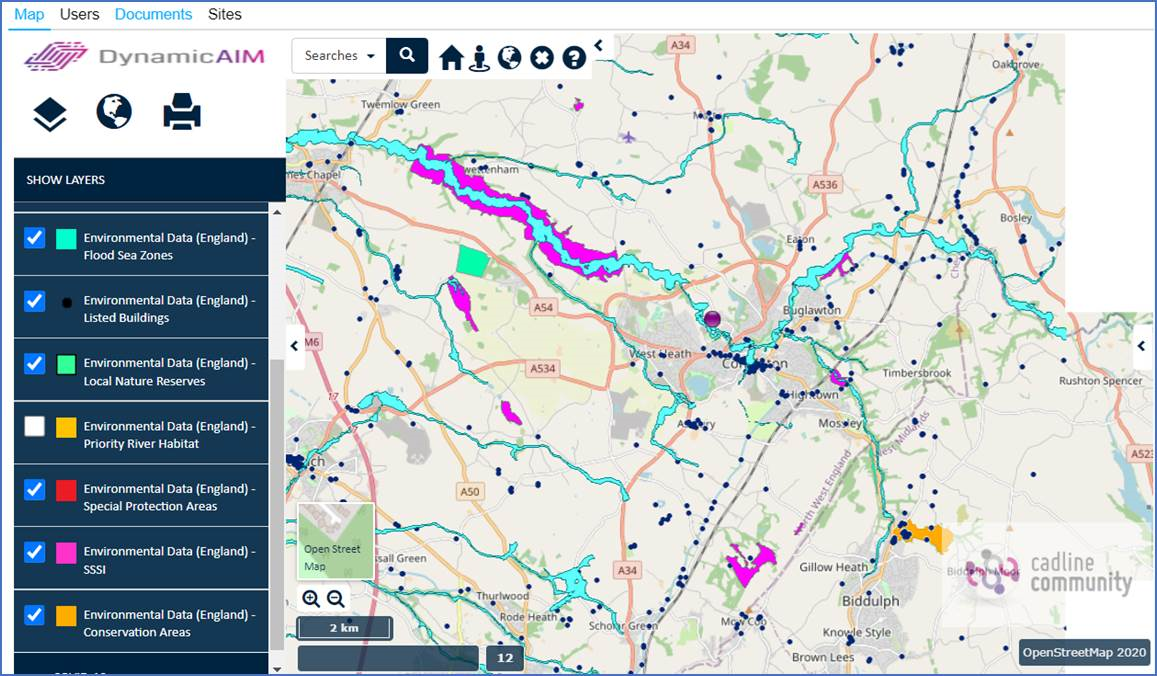Click the 2 km scale bar
The image size is (1157, 676).
(345, 628)
